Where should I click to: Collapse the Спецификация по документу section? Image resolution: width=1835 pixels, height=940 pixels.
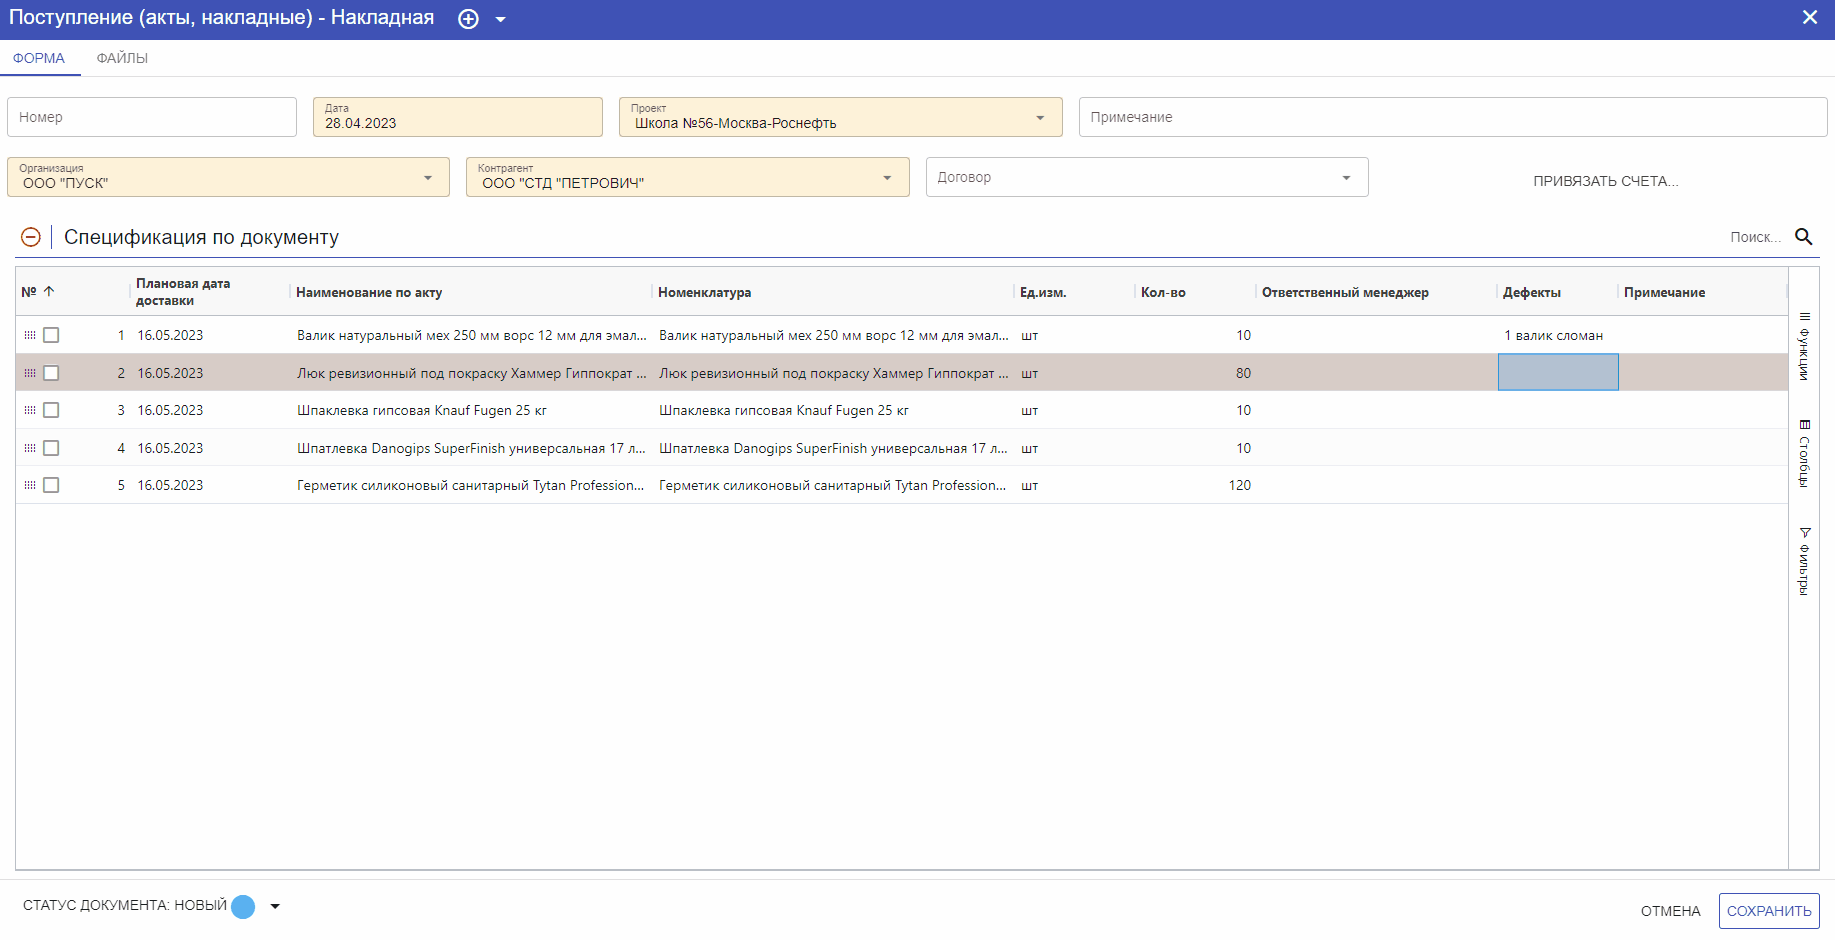click(x=31, y=237)
